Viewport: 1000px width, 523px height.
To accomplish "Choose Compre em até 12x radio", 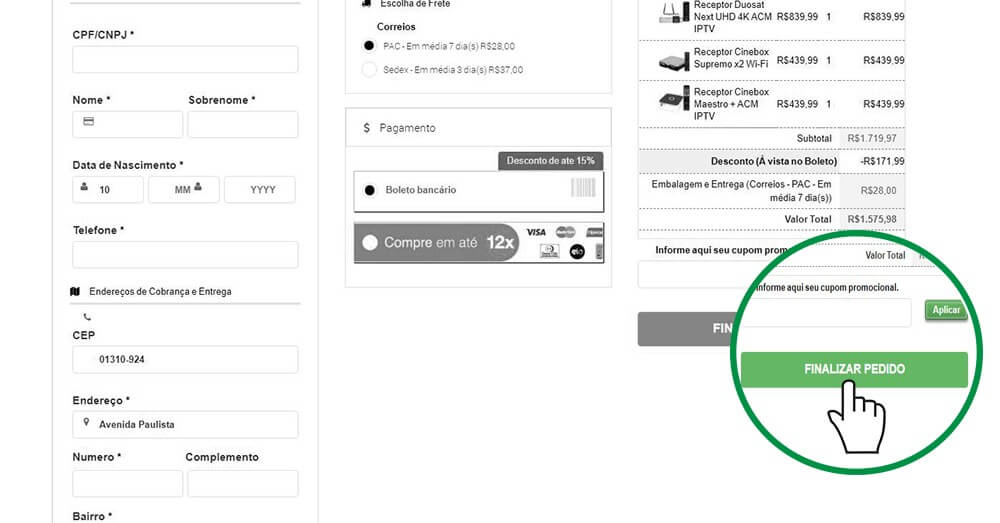I will (x=370, y=242).
